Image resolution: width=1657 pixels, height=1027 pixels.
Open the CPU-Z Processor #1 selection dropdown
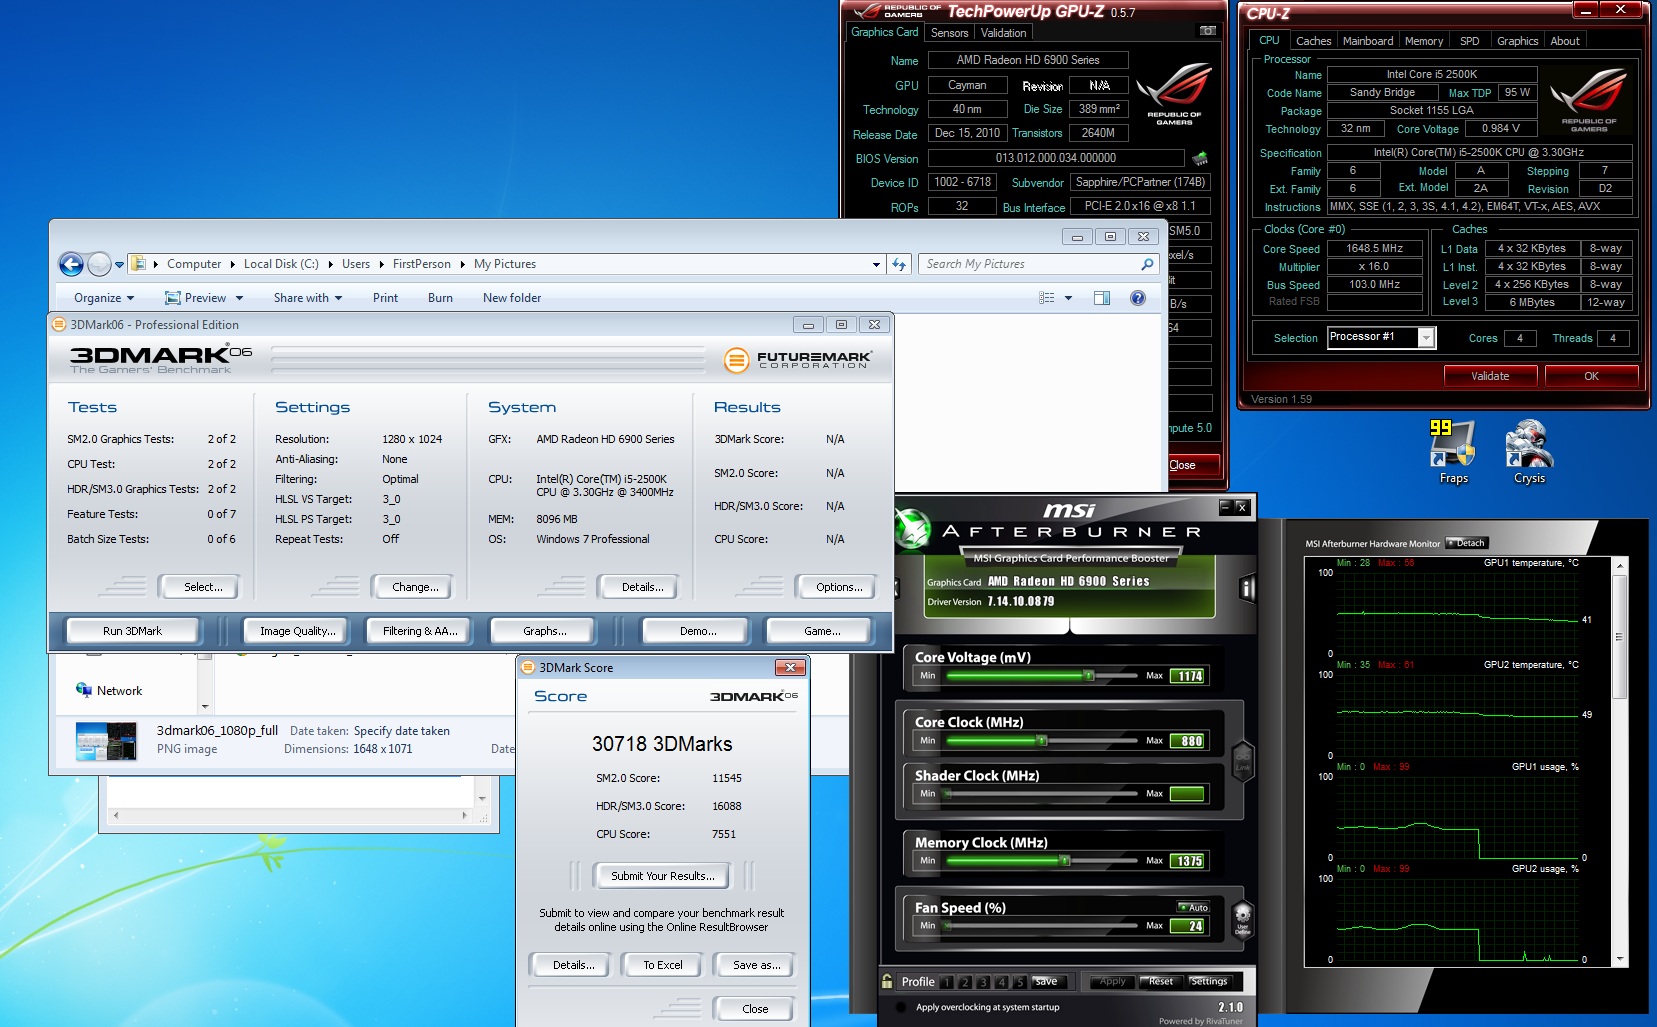pyautogui.click(x=1427, y=338)
